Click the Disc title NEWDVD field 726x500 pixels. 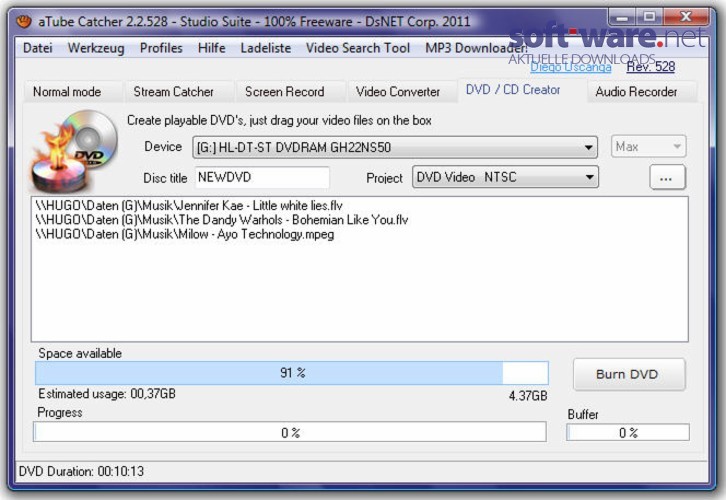point(262,177)
